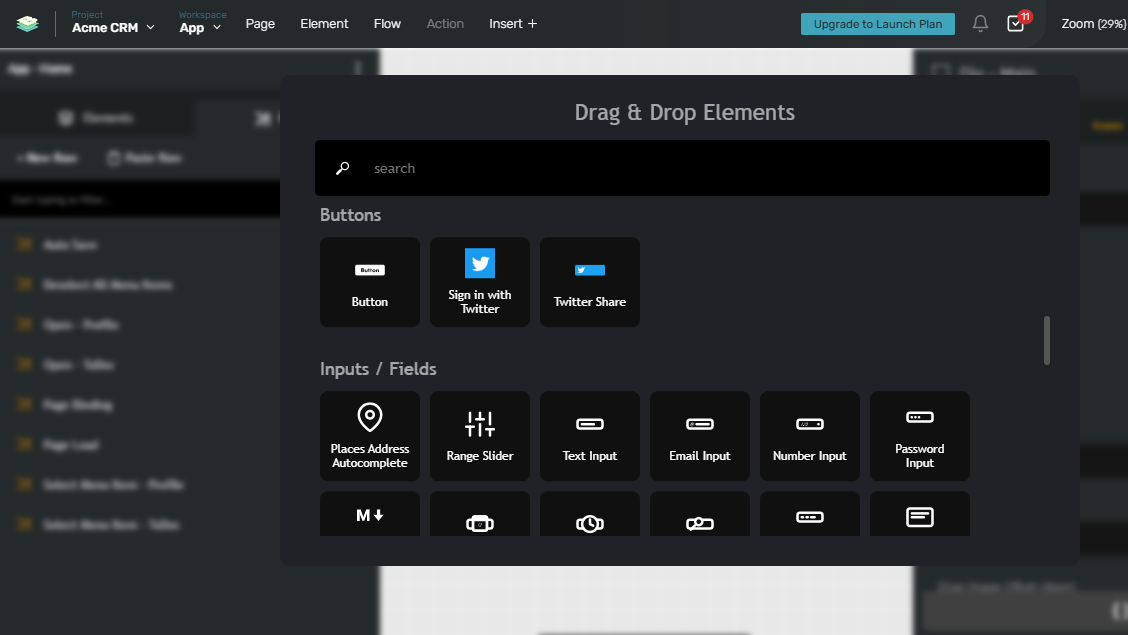Screen dimensions: 1128x635
Task: Click the Drag & Drop Elements title
Action: pos(684,112)
